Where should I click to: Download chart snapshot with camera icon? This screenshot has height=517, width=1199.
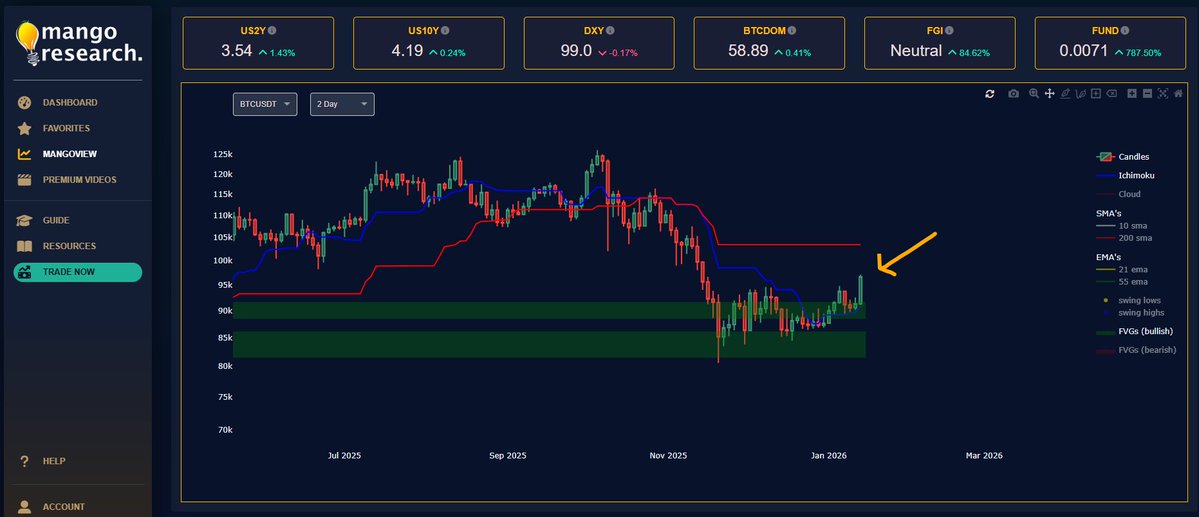point(1013,93)
